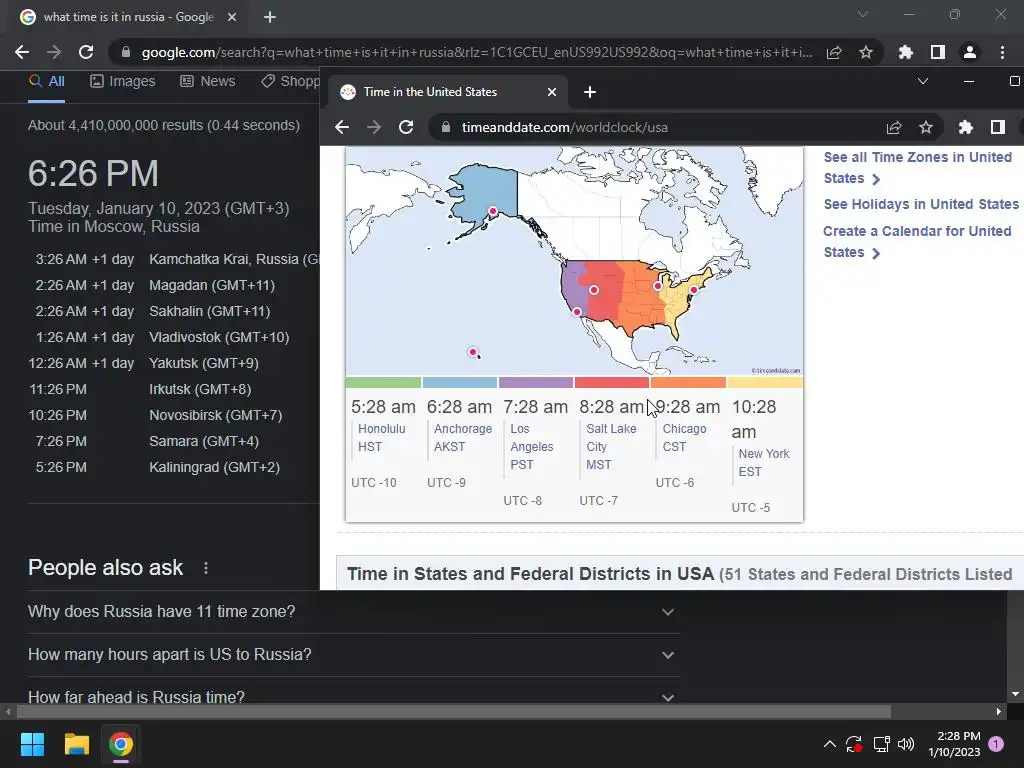Go forward on the timeanddate page
This screenshot has width=1024, height=768.
pyautogui.click(x=374, y=127)
